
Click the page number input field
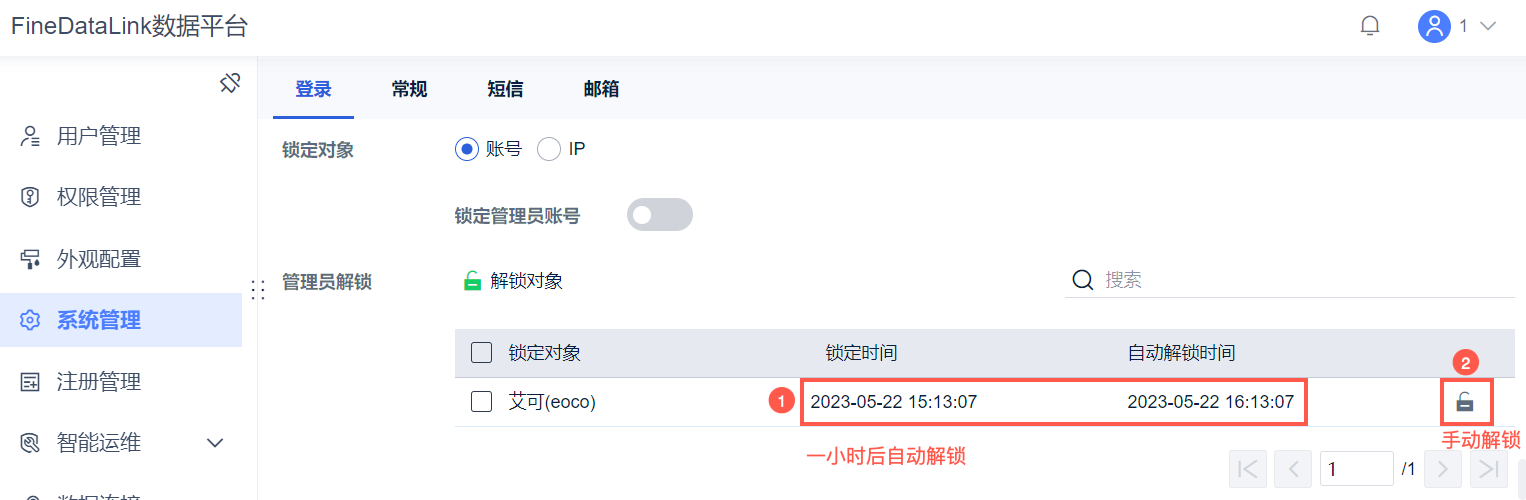pos(1355,468)
